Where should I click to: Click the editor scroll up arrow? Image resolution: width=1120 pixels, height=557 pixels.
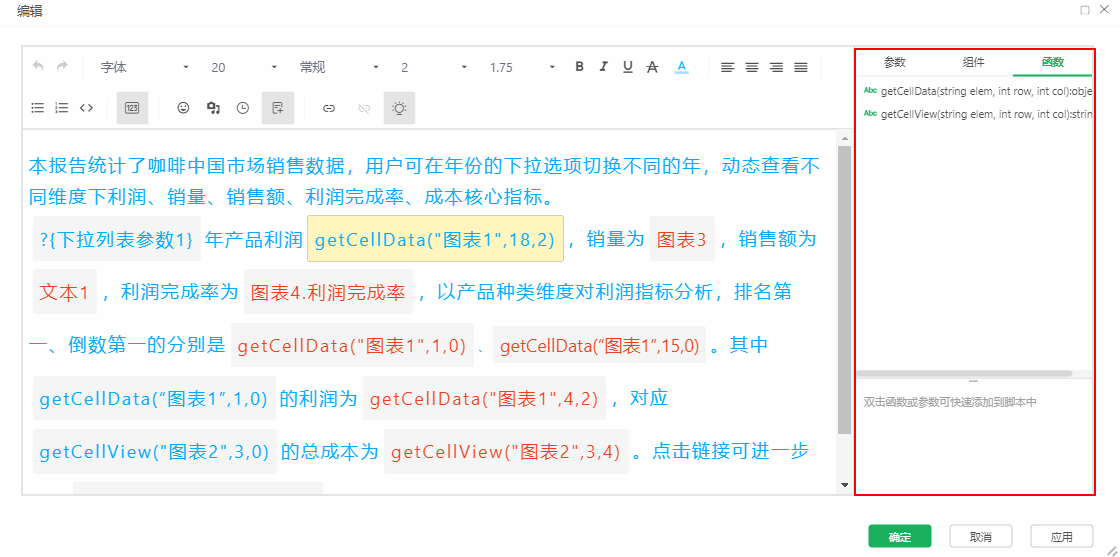pos(844,138)
